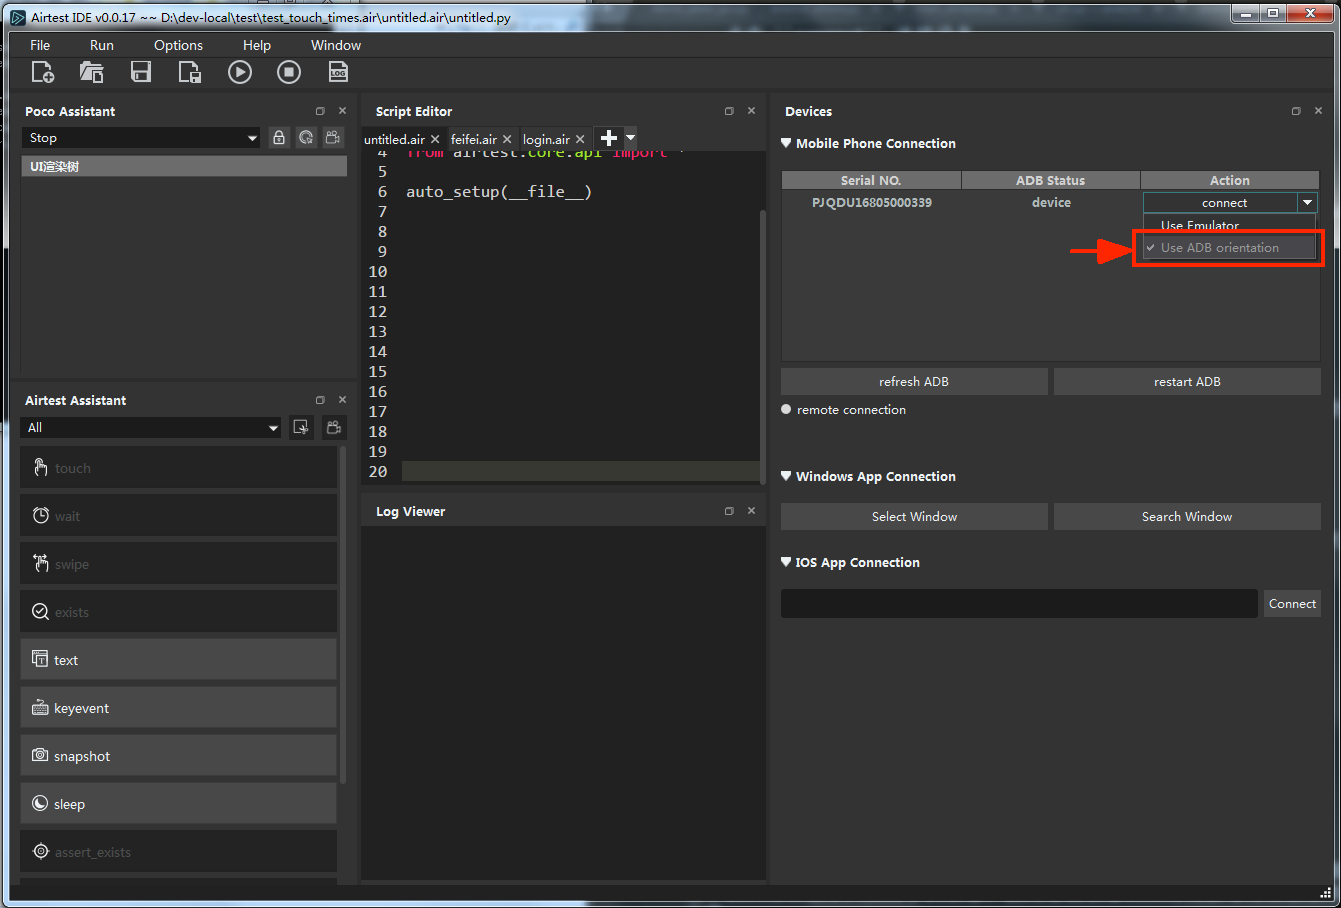Open the Help menu
The height and width of the screenshot is (908, 1341).
click(257, 45)
